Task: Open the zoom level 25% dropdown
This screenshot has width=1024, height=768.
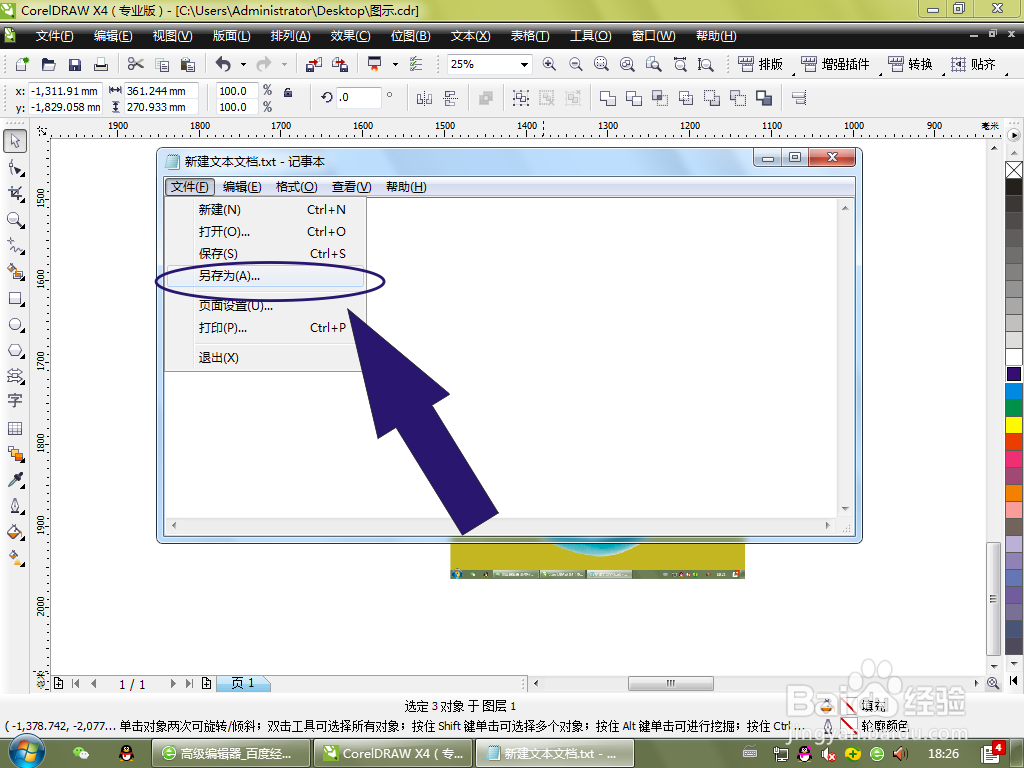Action: (x=524, y=64)
